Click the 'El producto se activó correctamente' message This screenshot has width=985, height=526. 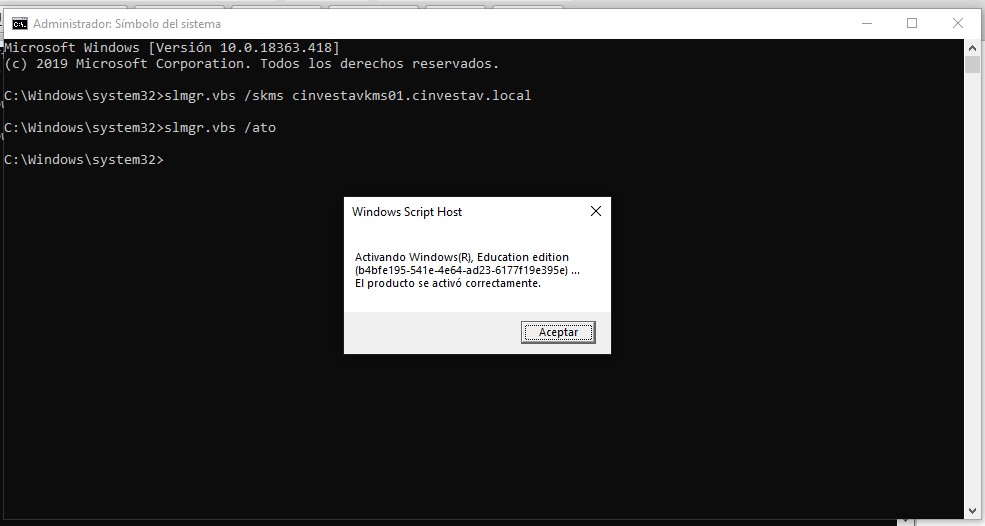[447, 283]
